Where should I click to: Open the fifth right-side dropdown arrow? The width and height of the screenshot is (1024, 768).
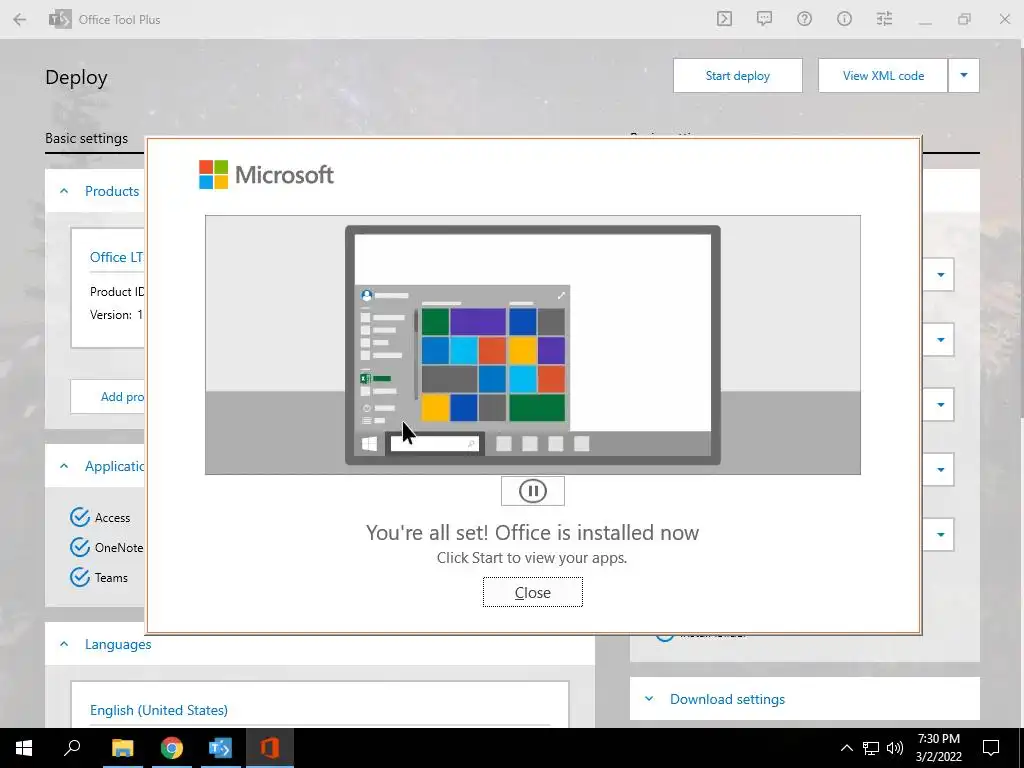coord(940,534)
